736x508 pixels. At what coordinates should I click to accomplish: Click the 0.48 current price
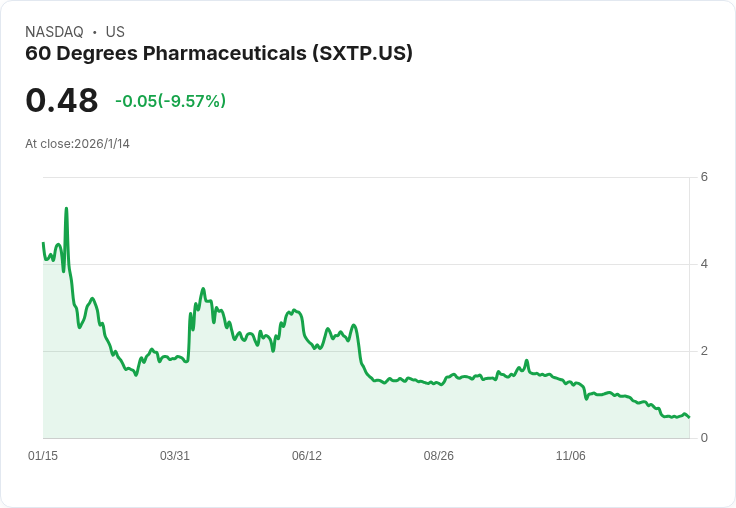[62, 100]
